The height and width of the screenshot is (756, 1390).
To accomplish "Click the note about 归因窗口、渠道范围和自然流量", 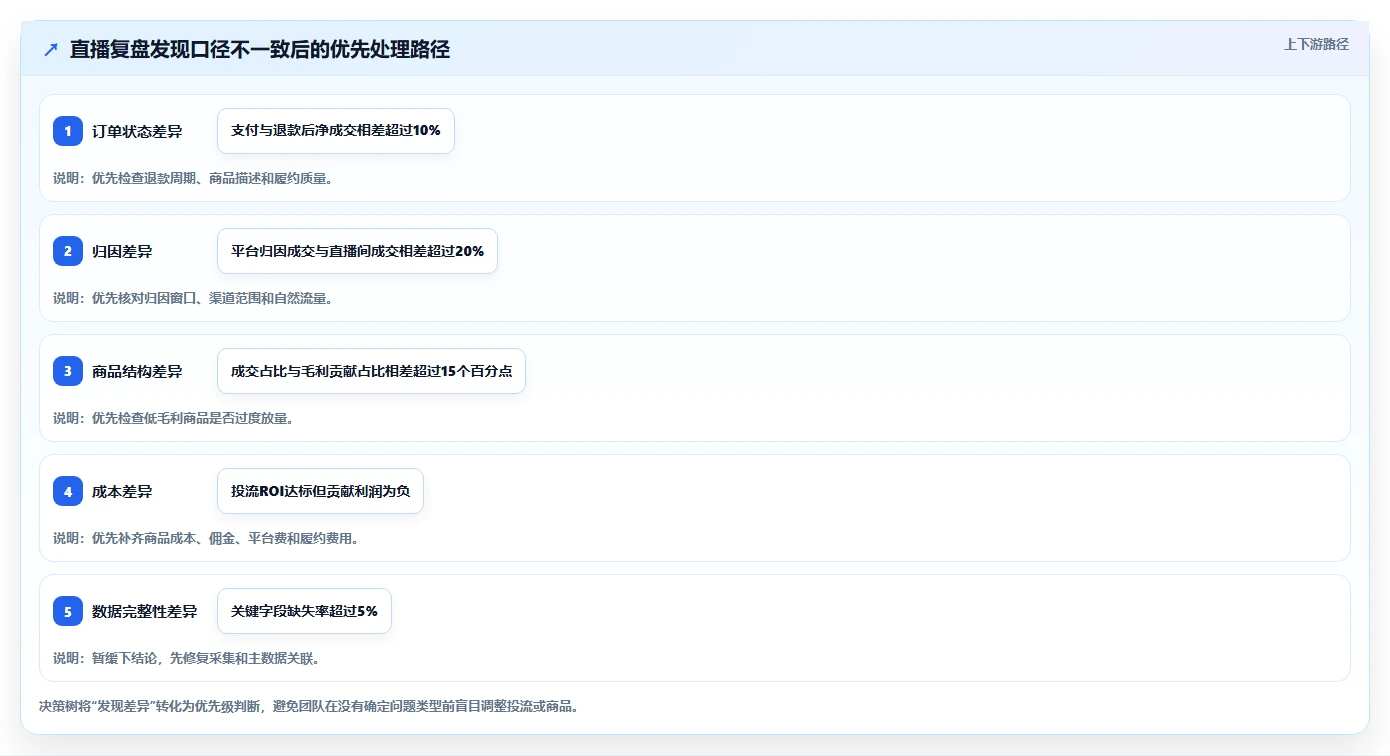I will click(193, 298).
